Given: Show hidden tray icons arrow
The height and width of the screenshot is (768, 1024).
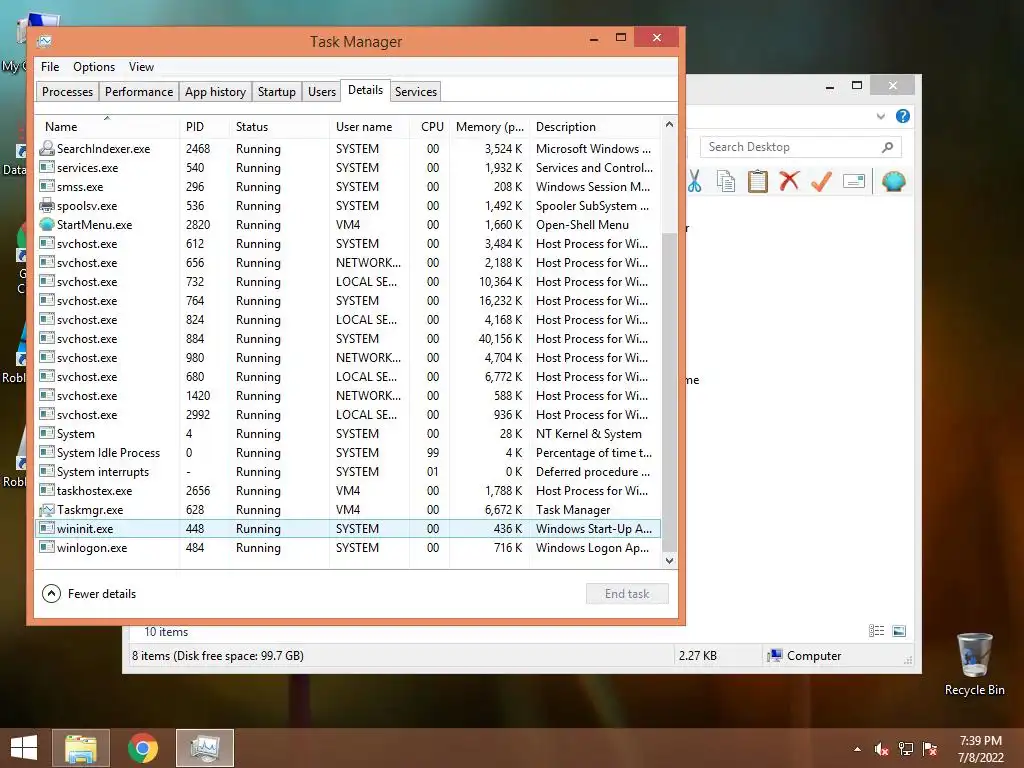Looking at the screenshot, I should (857, 749).
